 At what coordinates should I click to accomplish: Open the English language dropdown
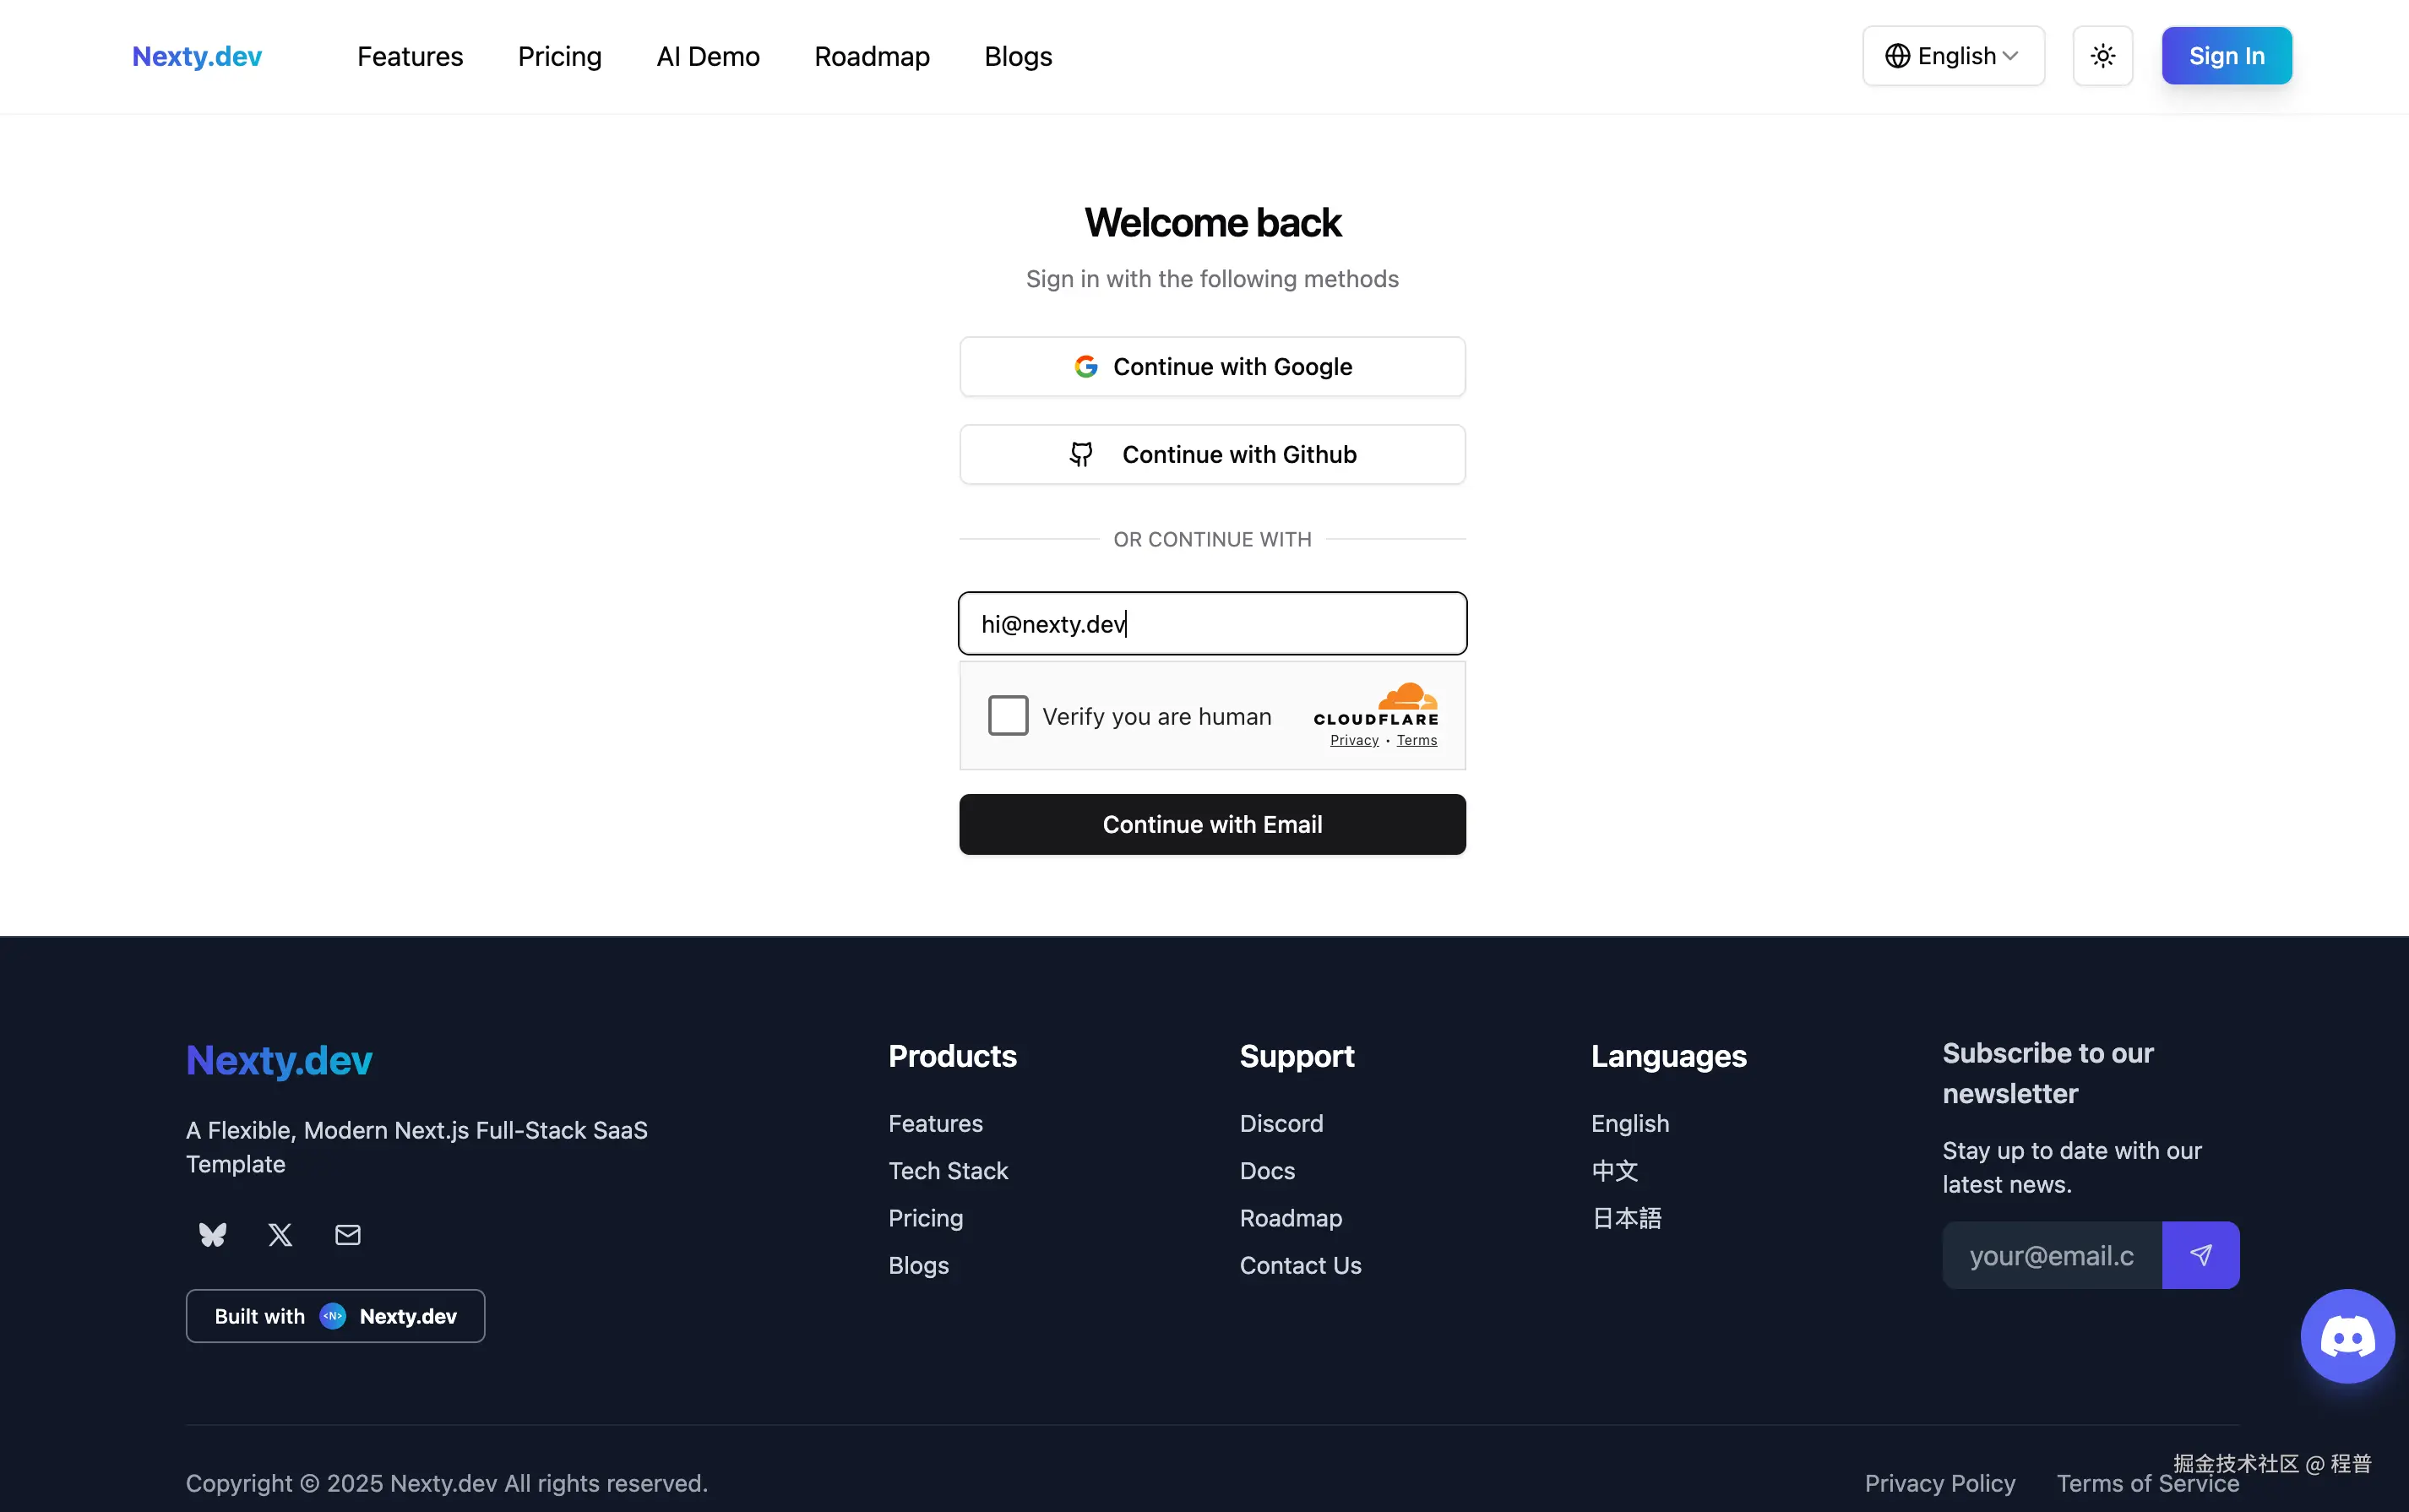1952,56
